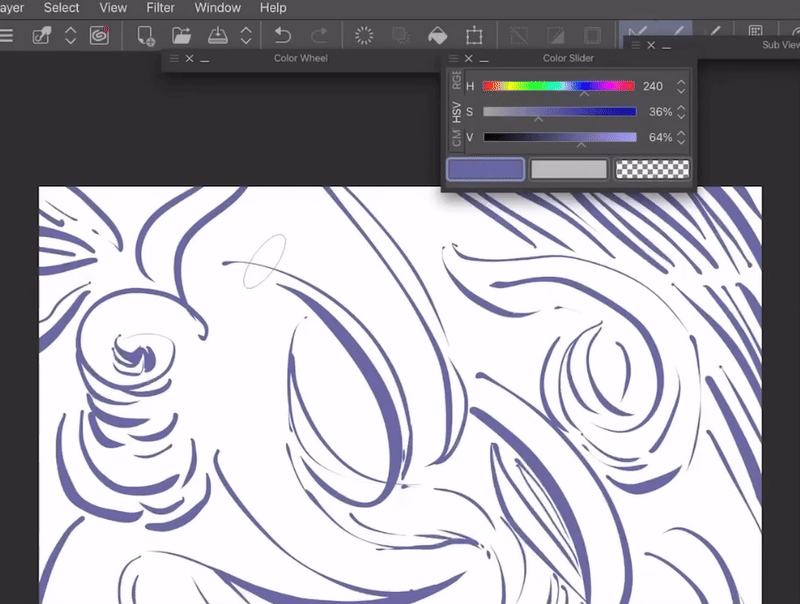Screen dimensions: 800x604
Task: Select the gray sub color swatch
Action: point(569,169)
